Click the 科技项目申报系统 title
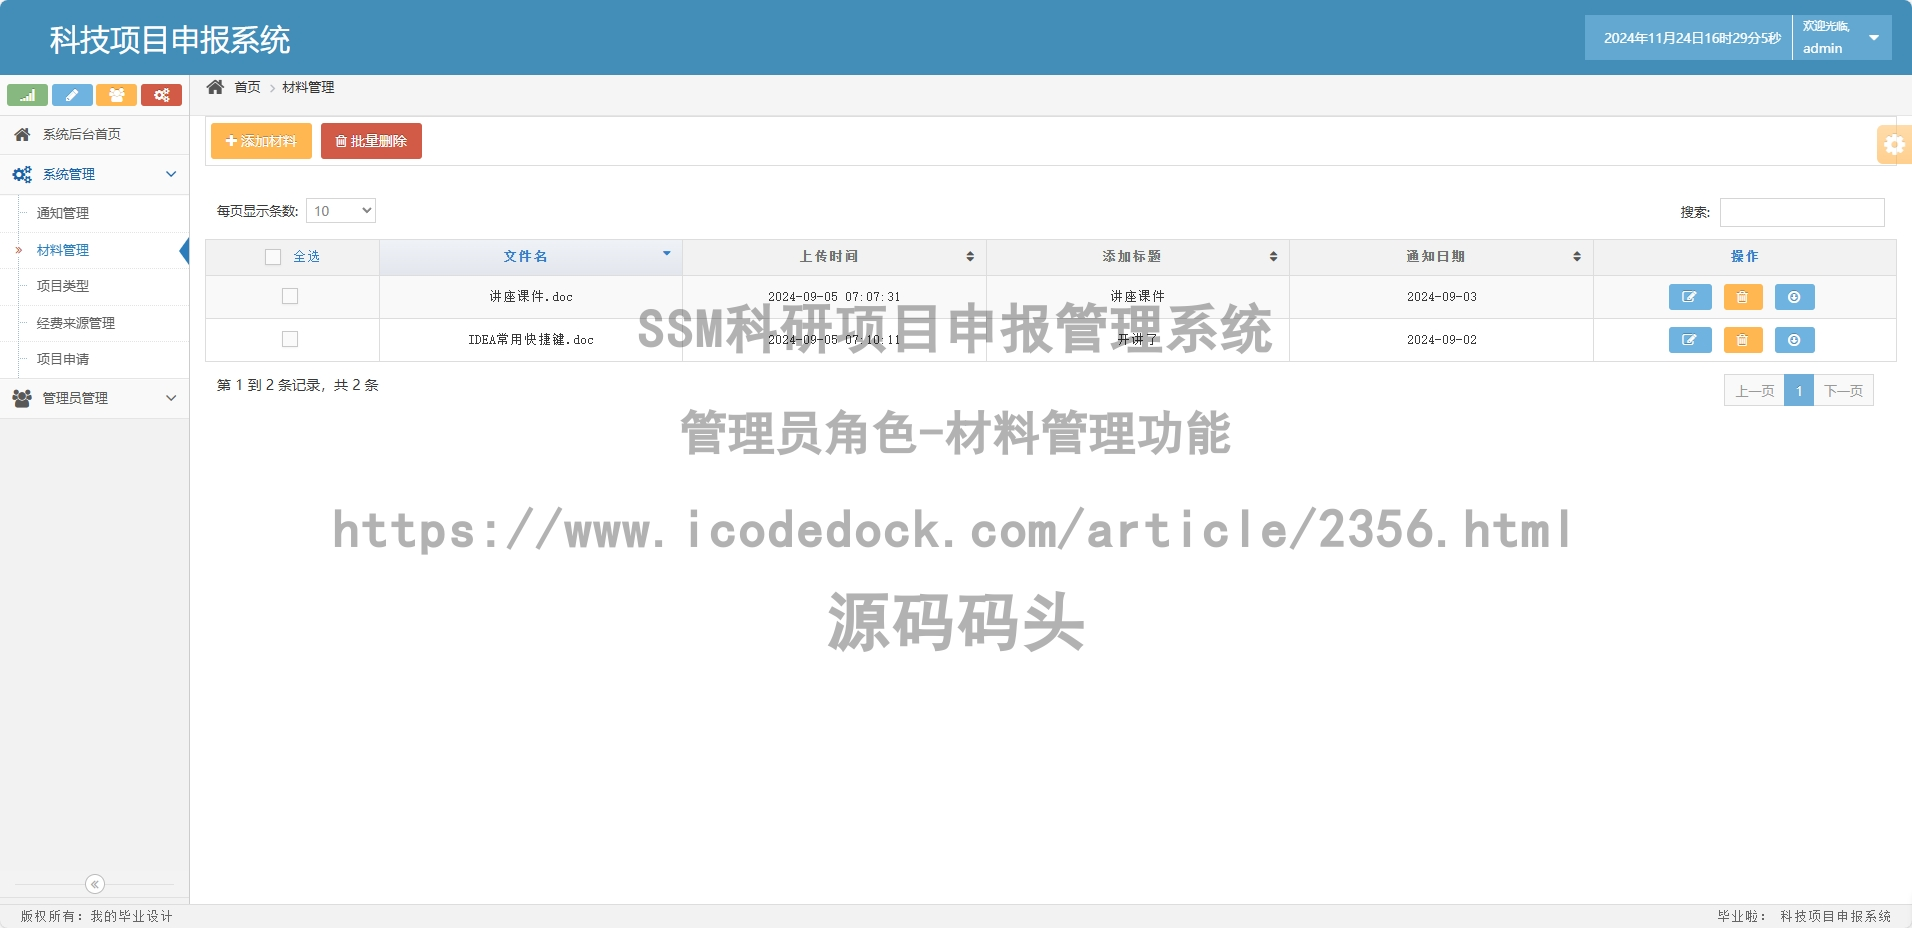 point(170,40)
